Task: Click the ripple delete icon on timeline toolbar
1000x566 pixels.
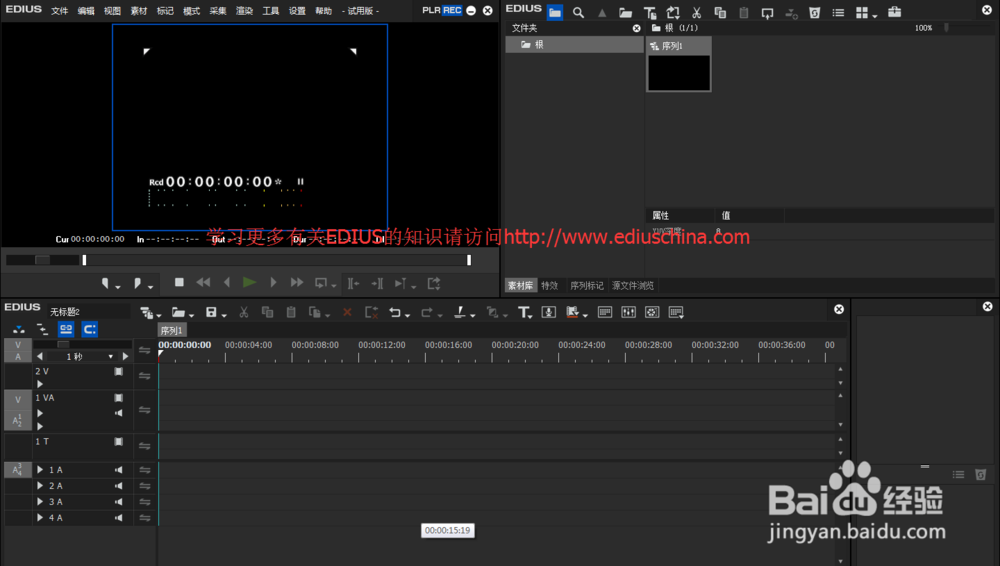Action: (x=371, y=312)
